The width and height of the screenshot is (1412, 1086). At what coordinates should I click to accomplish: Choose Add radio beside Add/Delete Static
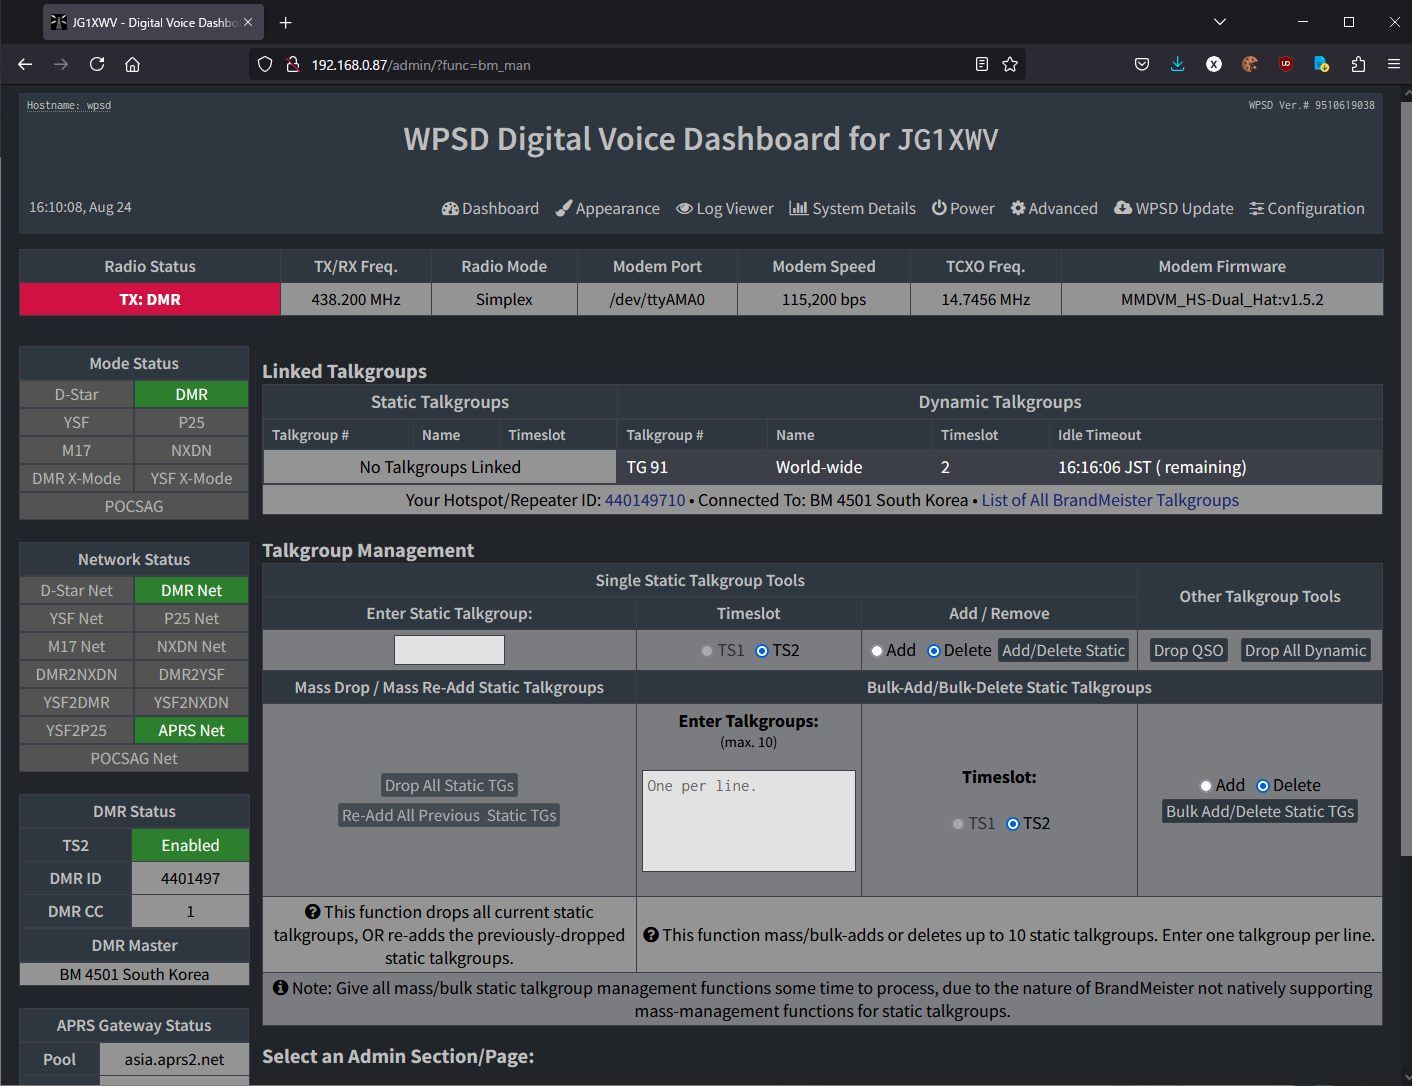click(x=877, y=651)
